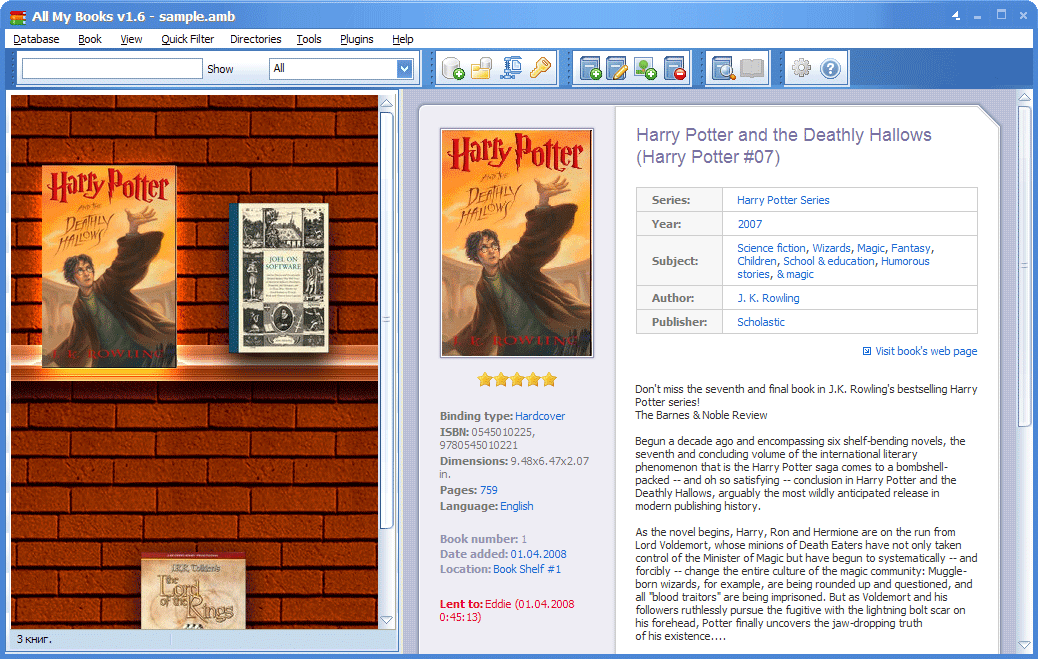Image resolution: width=1038 pixels, height=659 pixels.
Task: Click the year 2007 link
Action: [750, 224]
